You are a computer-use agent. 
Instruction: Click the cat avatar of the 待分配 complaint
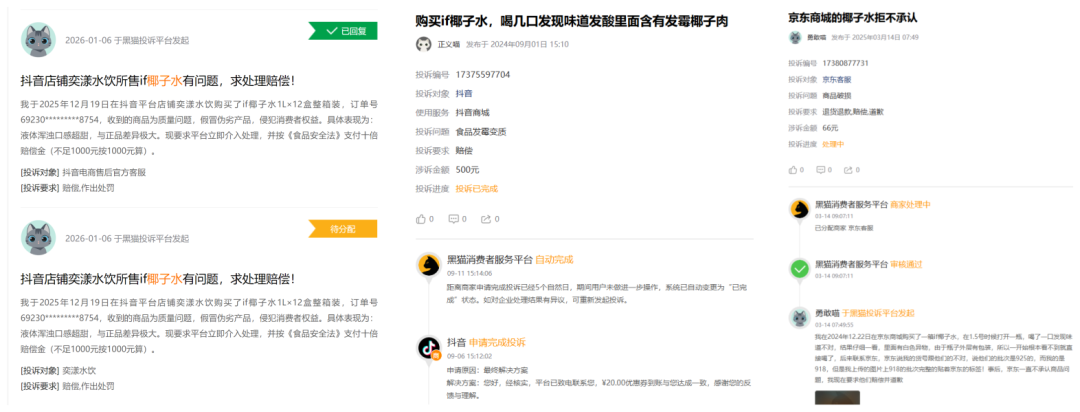(x=39, y=238)
